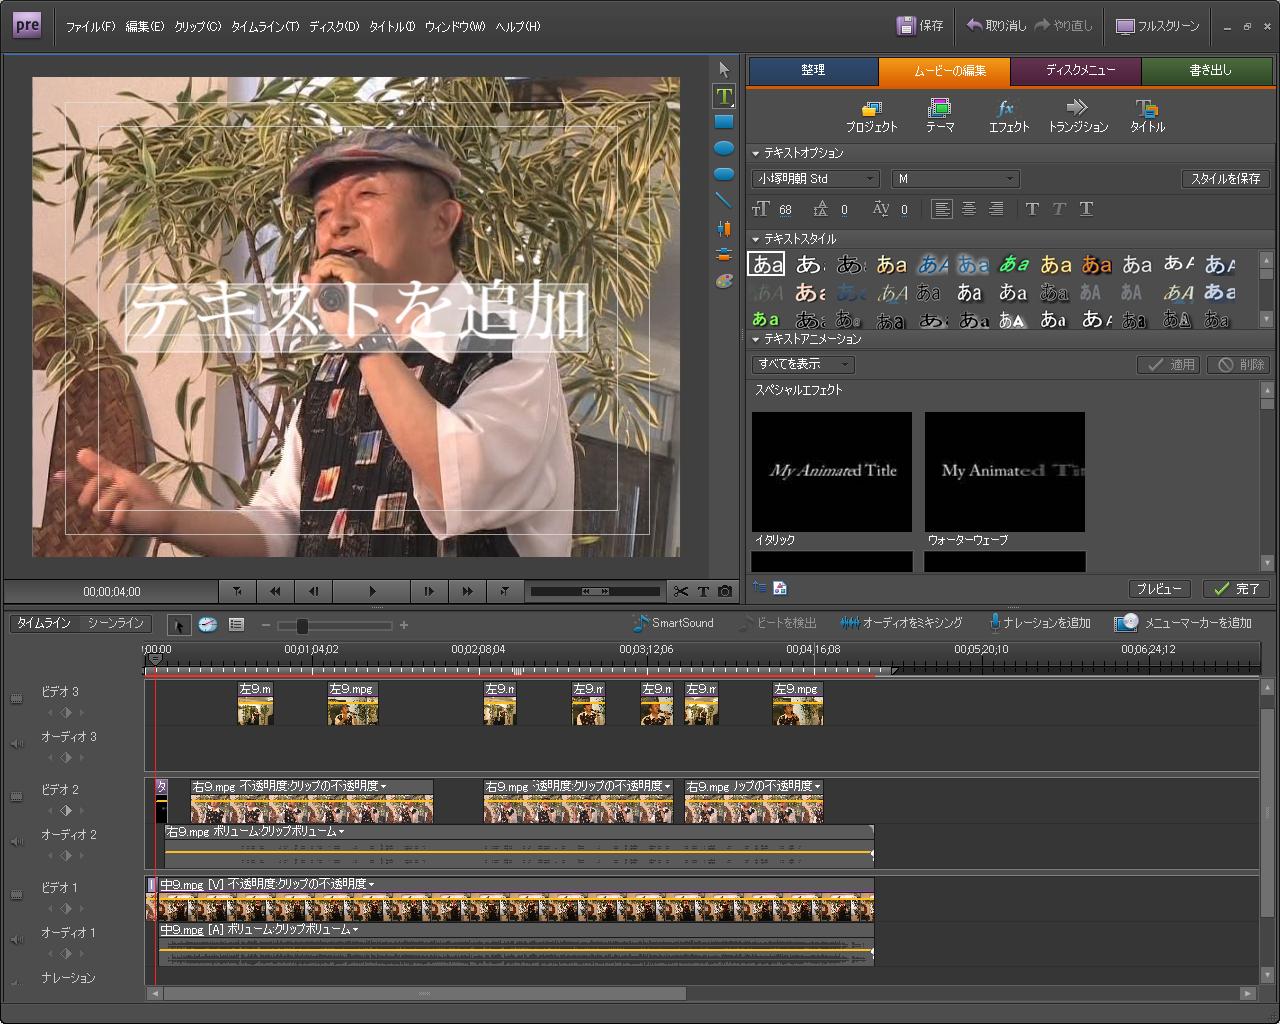Open the 小塚明朝 Std font dropdown
This screenshot has width=1280, height=1024.
coord(815,179)
